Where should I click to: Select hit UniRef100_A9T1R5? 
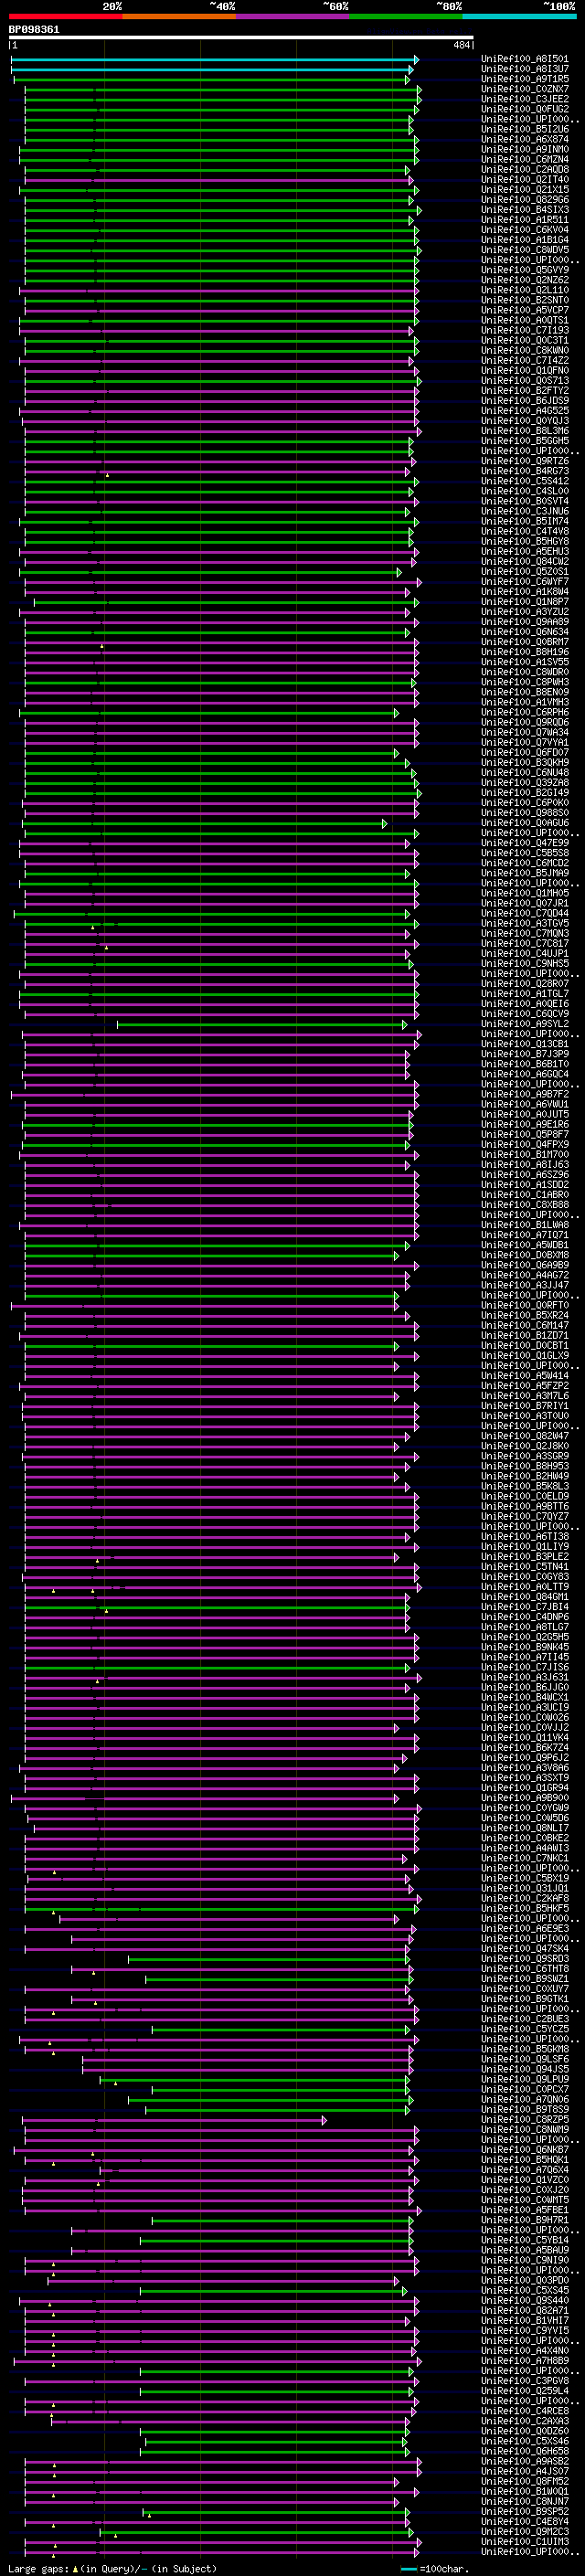click(525, 79)
